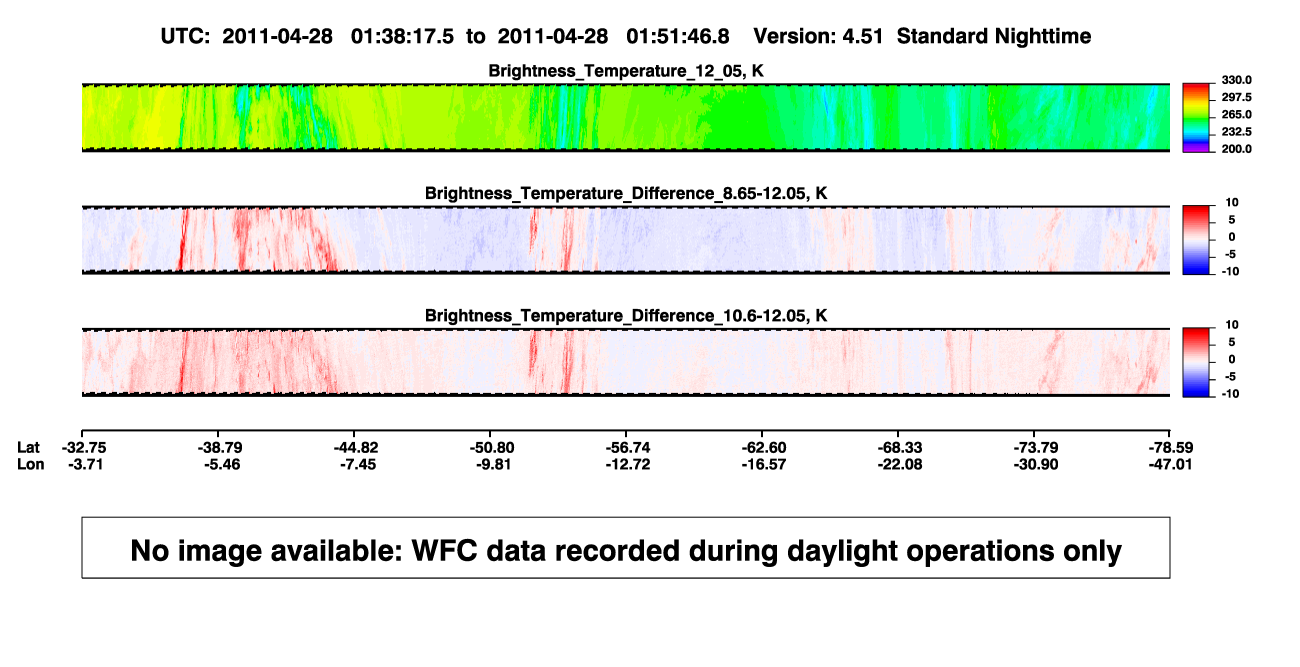1300x667 pixels.
Task: Click the 'No image available' WFC notice box
Action: (626, 547)
